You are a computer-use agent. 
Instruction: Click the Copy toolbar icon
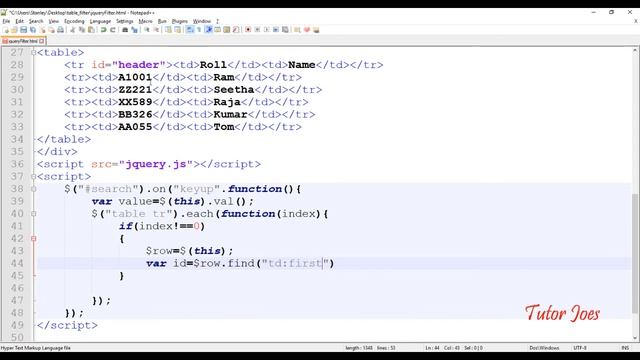pyautogui.click(x=82, y=30)
